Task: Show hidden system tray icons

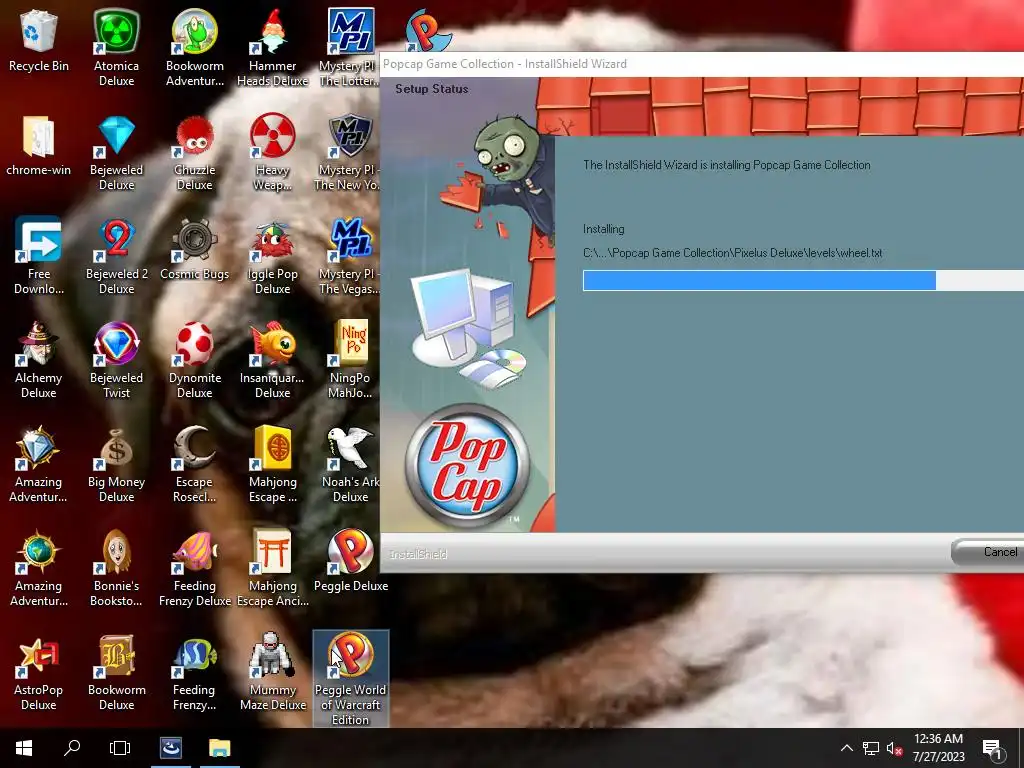Action: [846, 748]
